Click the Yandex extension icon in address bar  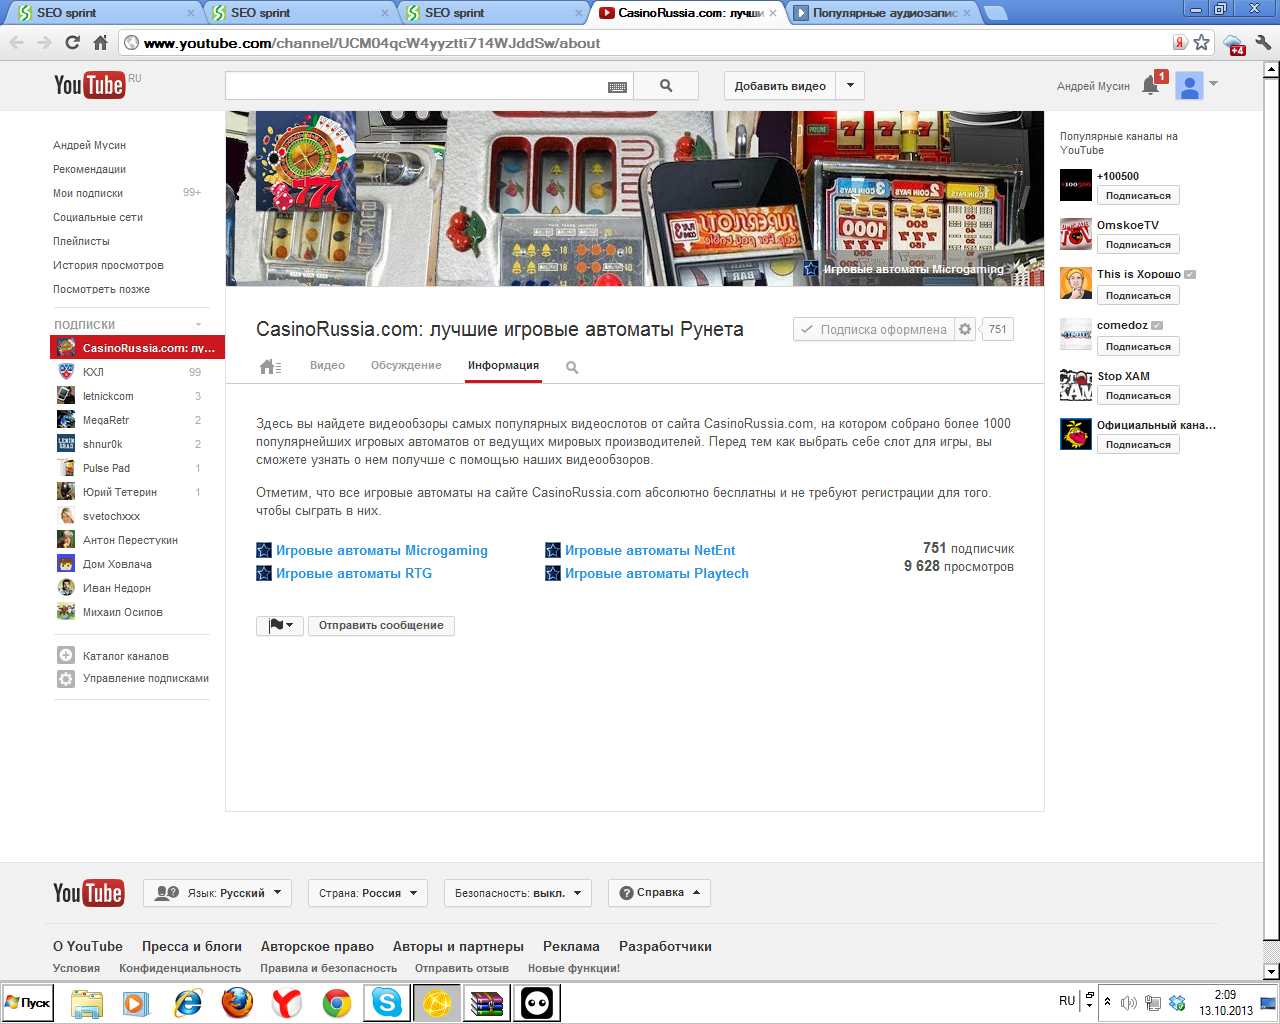tap(1180, 42)
